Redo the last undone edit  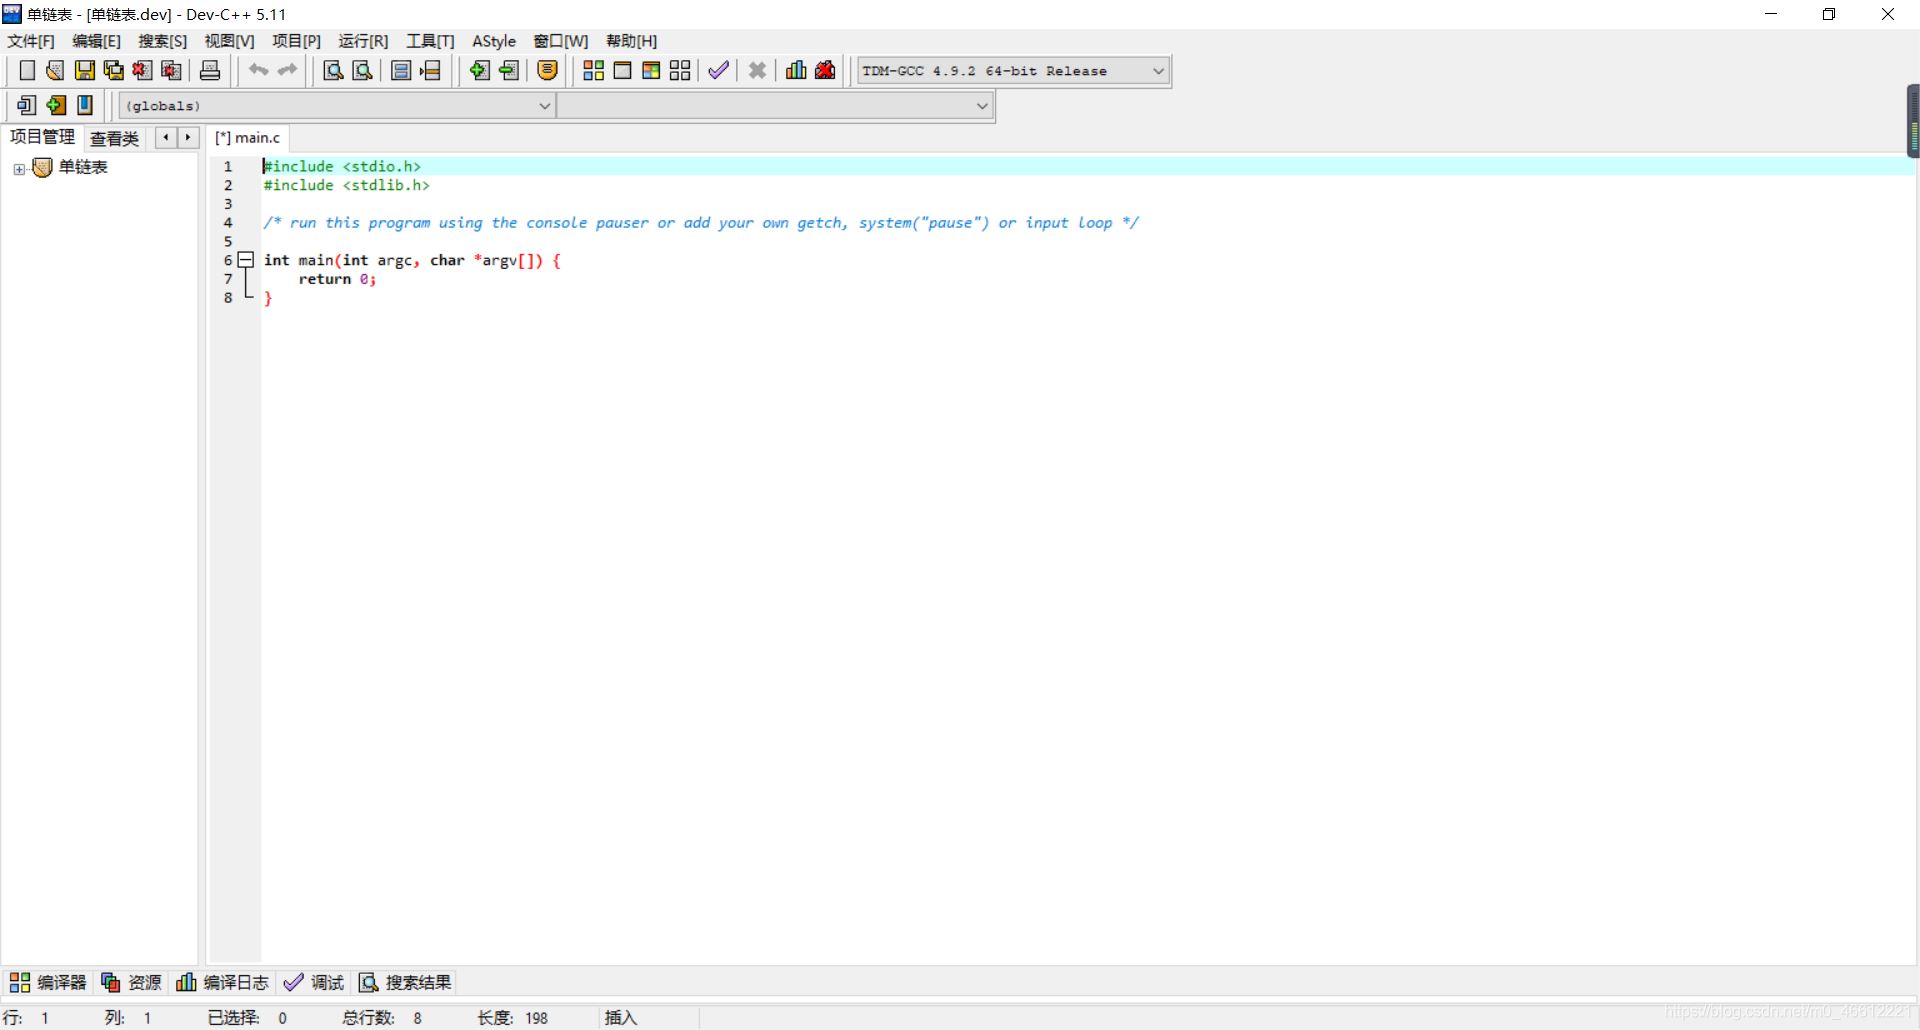click(288, 70)
